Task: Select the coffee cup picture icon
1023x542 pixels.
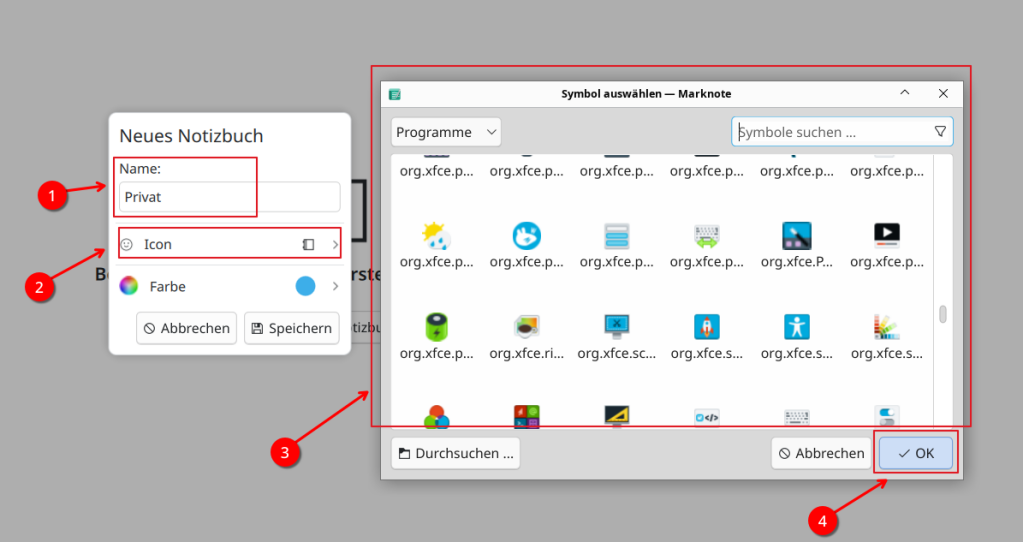Action: tap(526, 327)
